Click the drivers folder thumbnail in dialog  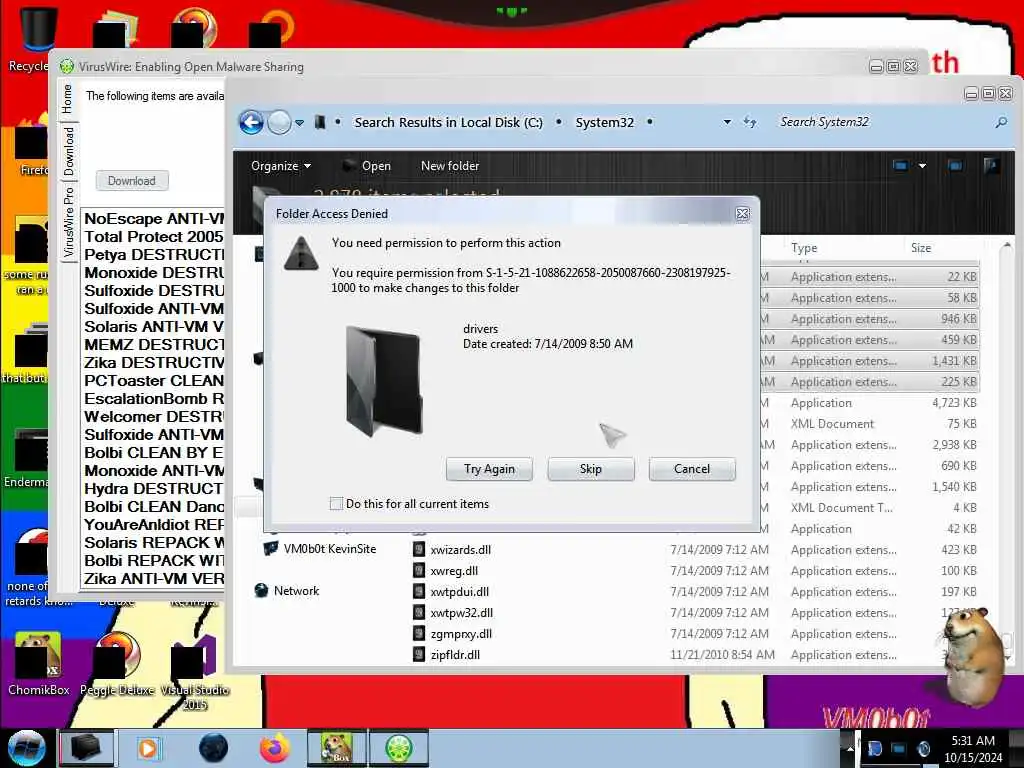click(385, 381)
